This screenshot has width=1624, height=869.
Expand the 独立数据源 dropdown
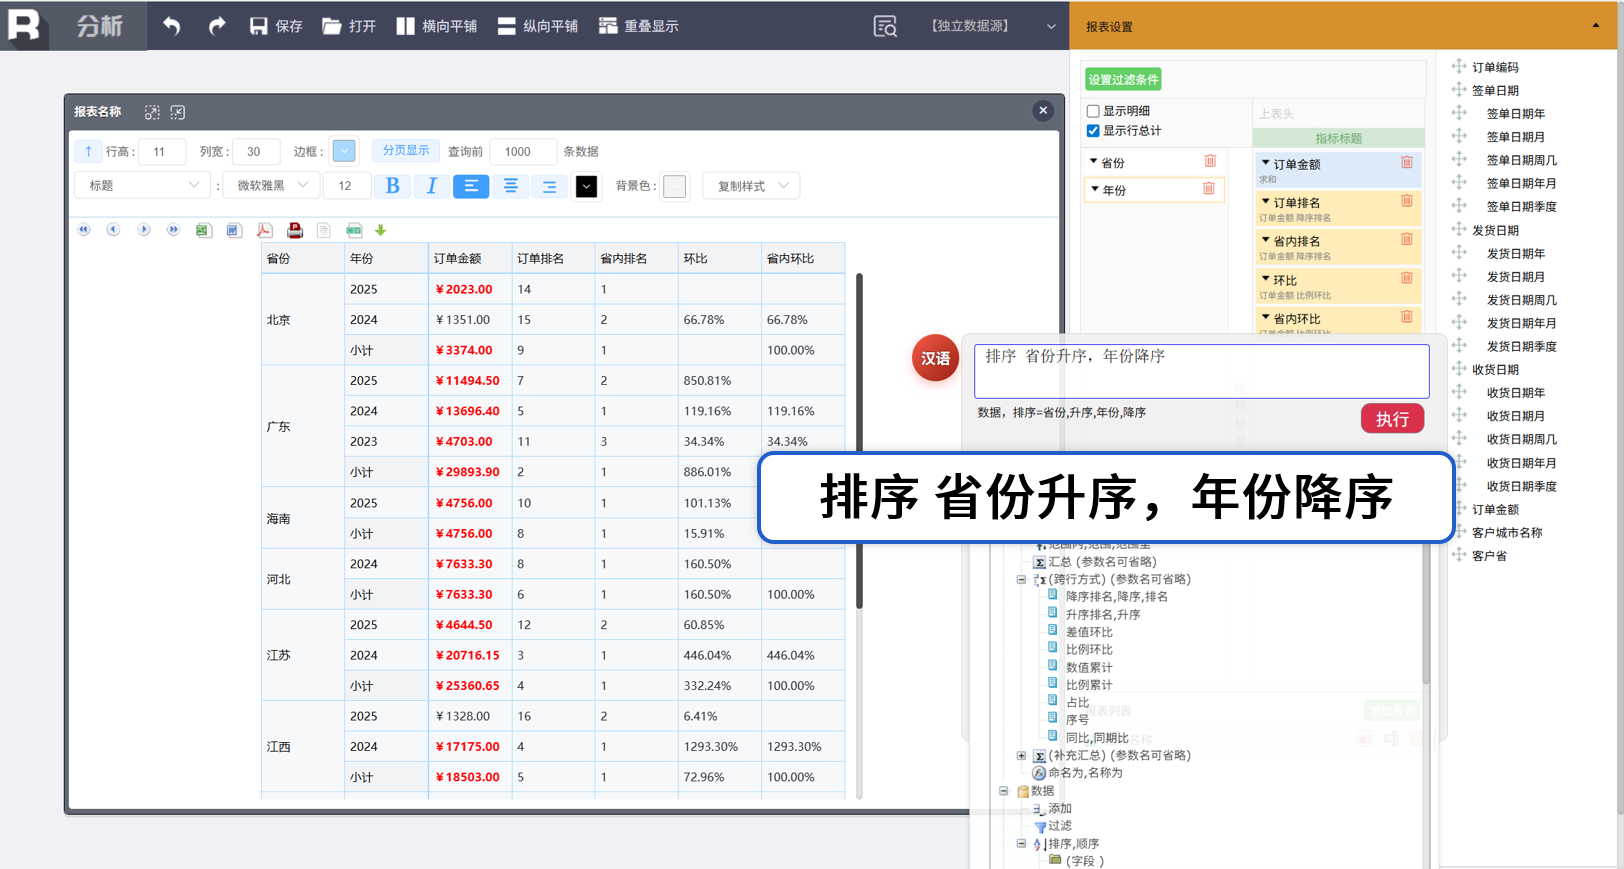(x=1050, y=26)
